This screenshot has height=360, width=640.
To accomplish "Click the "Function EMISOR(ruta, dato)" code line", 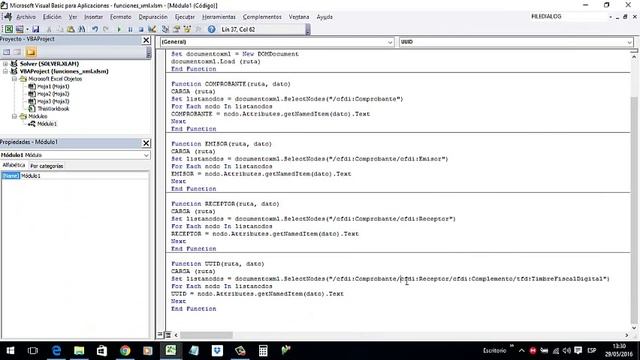I will point(221,144).
